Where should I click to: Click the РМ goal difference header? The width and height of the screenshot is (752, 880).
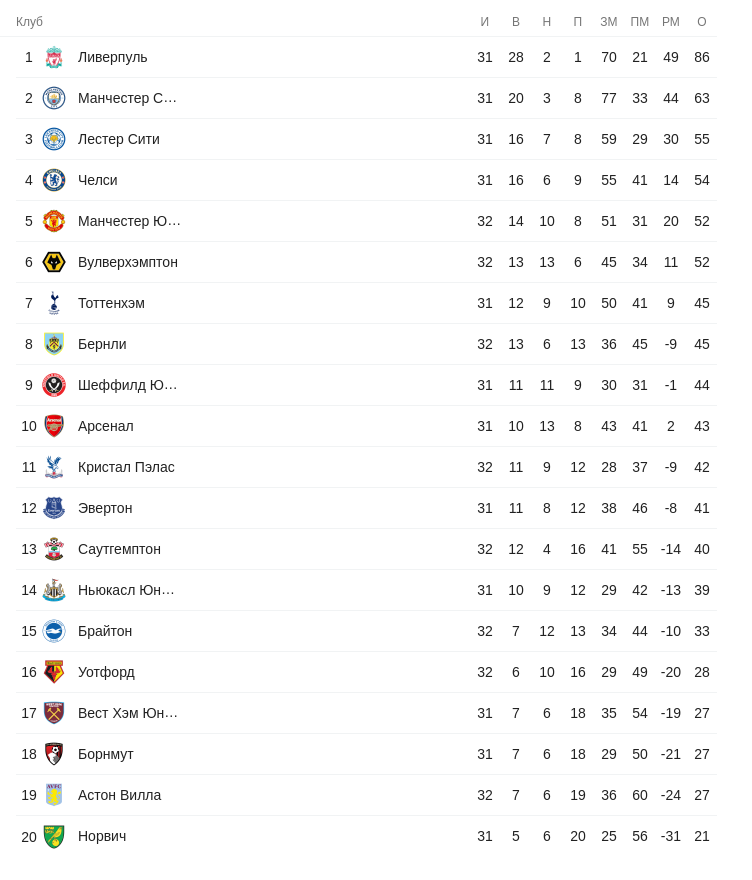point(671,22)
